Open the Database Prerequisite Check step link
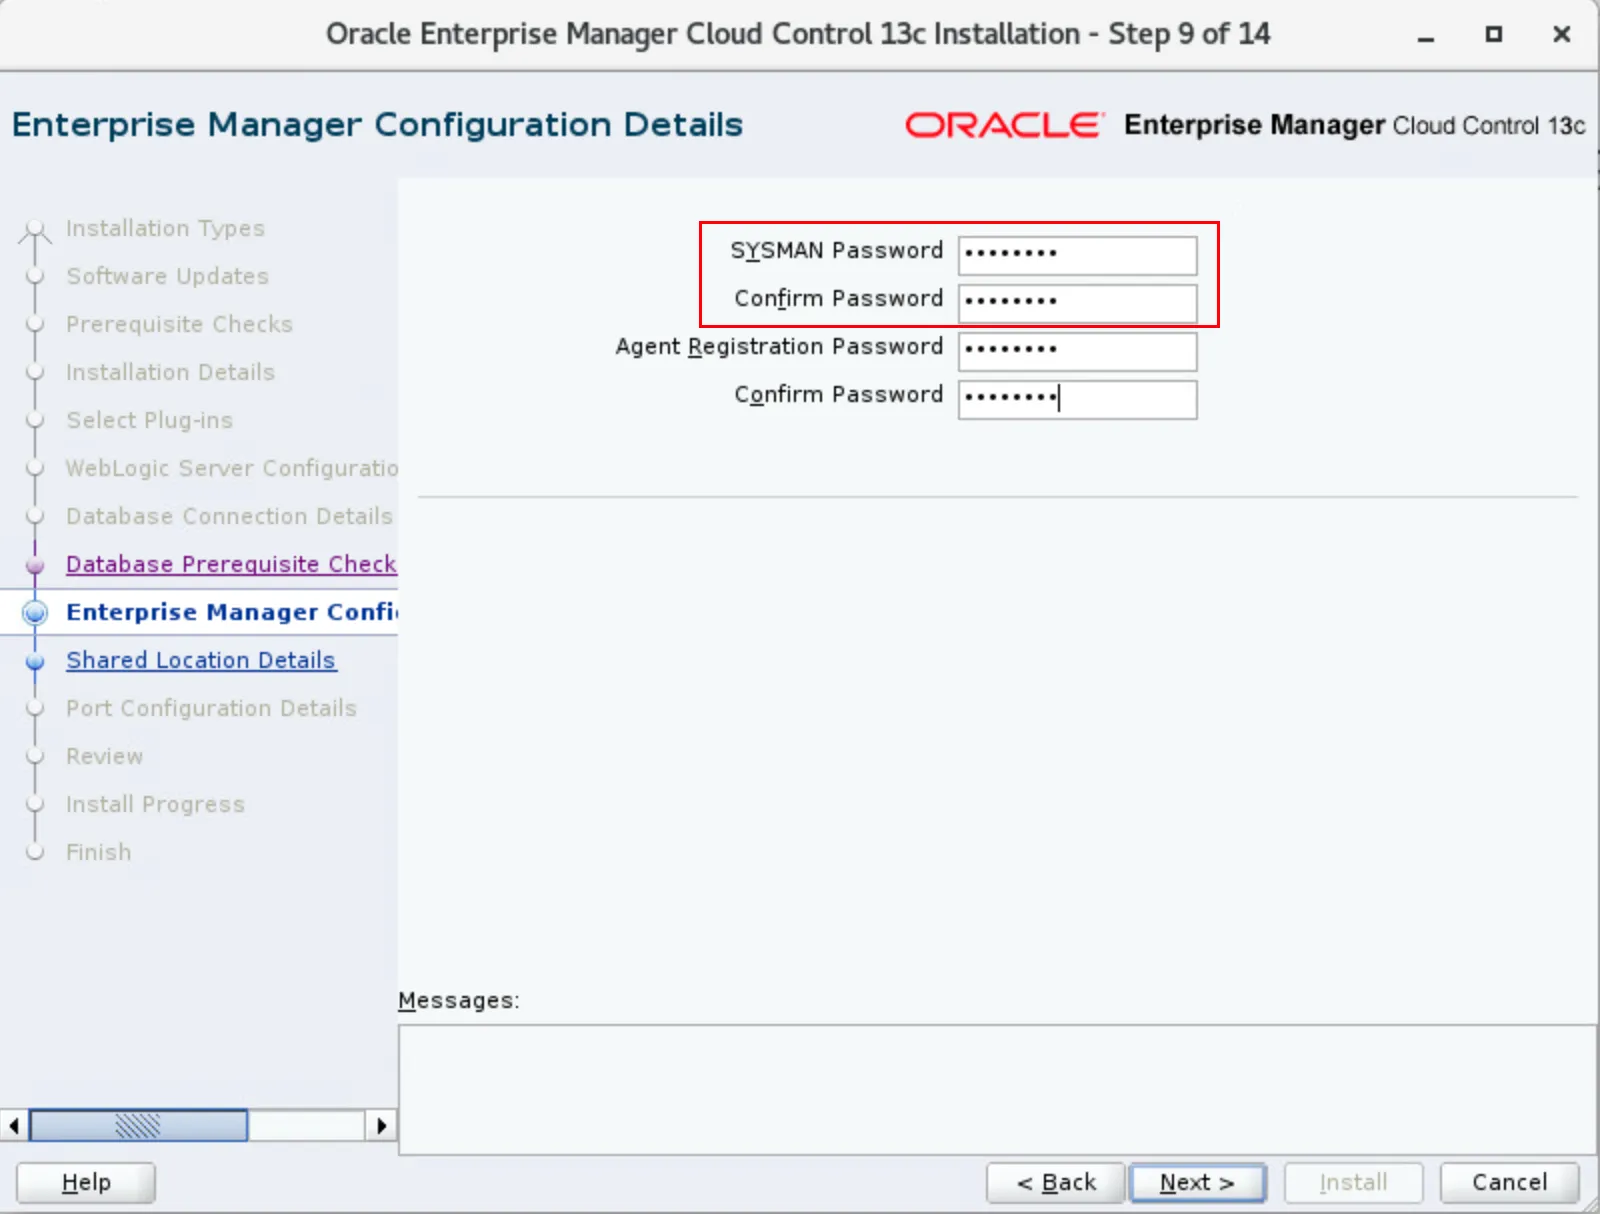The image size is (1600, 1214). [x=230, y=564]
